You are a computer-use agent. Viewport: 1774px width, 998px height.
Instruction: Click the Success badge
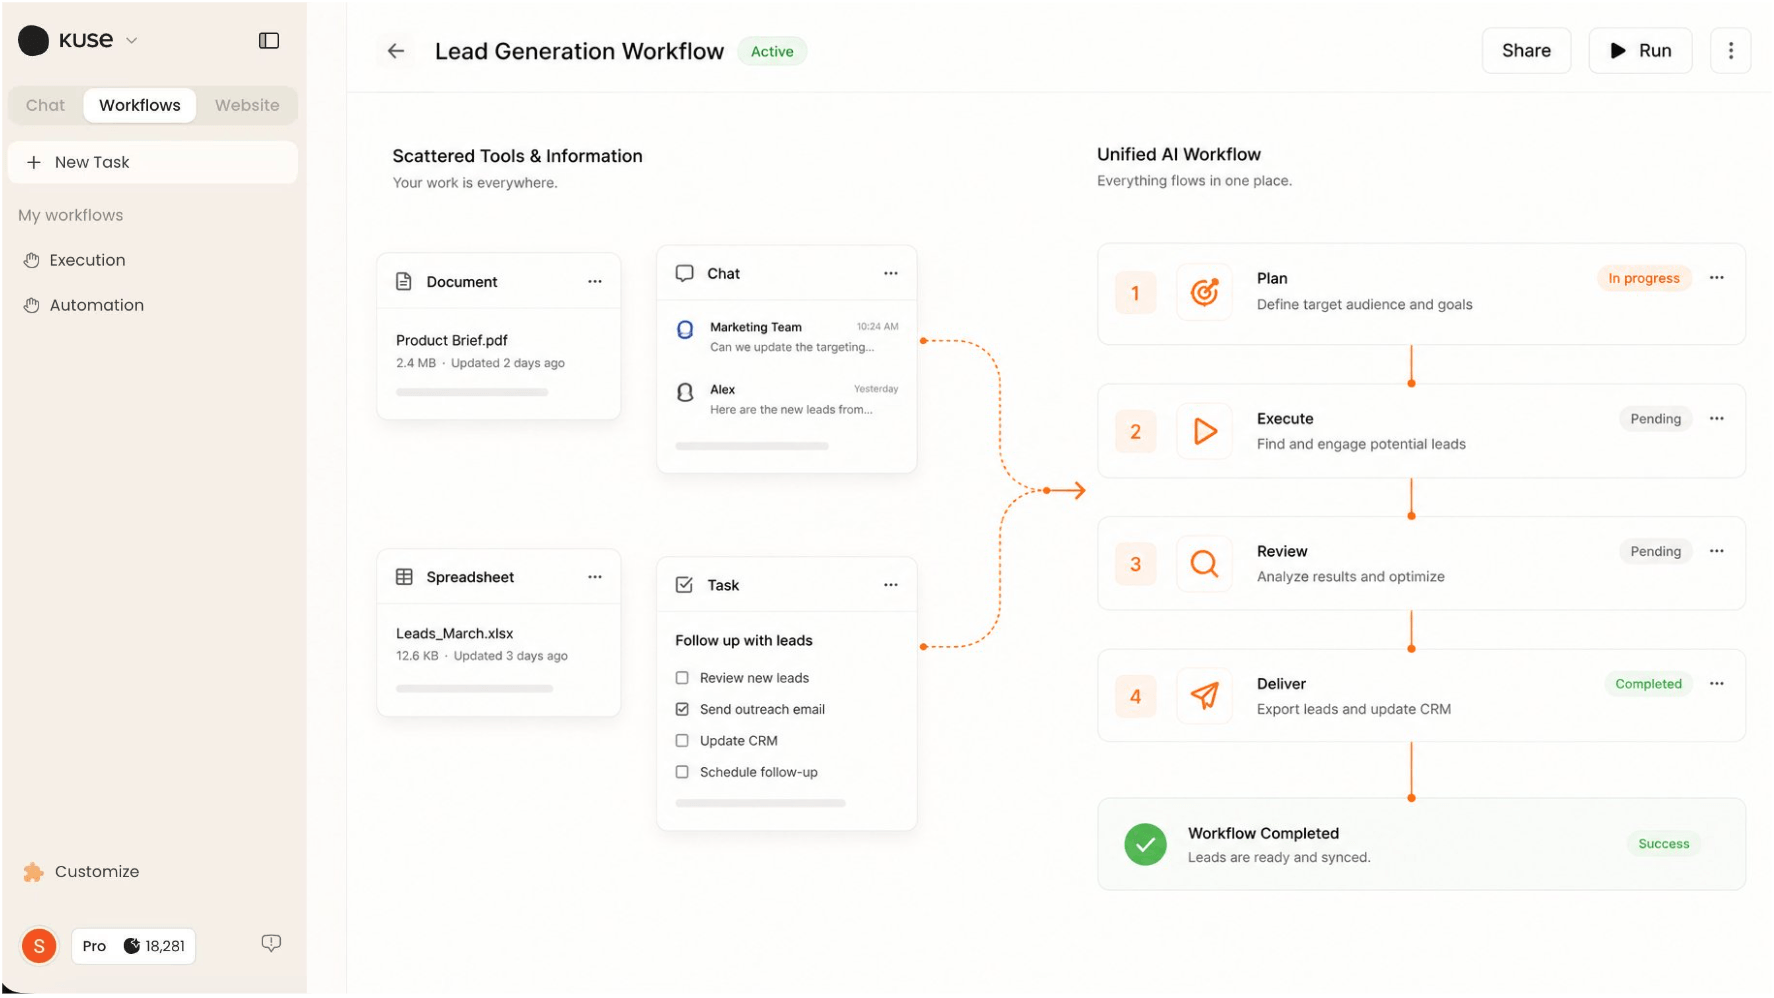[x=1663, y=845]
